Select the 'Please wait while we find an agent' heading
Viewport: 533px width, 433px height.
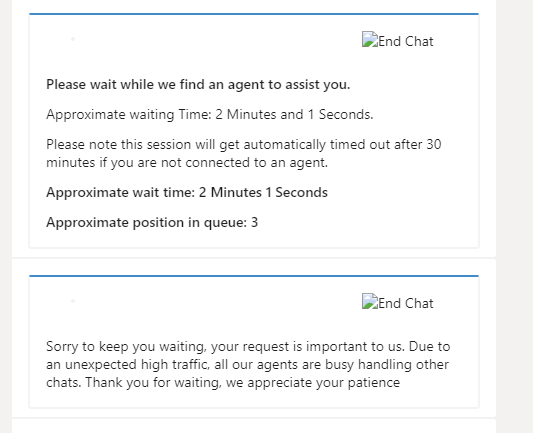[x=198, y=85]
